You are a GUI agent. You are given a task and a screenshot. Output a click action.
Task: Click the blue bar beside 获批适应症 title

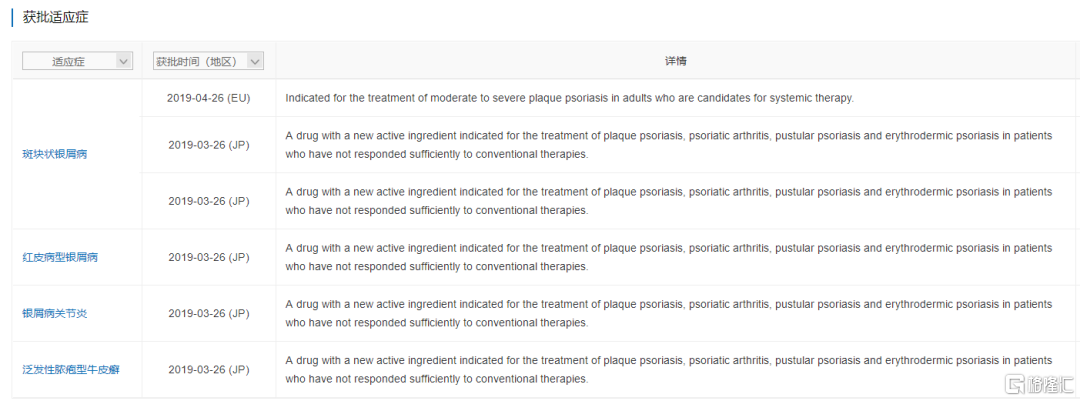pos(12,18)
